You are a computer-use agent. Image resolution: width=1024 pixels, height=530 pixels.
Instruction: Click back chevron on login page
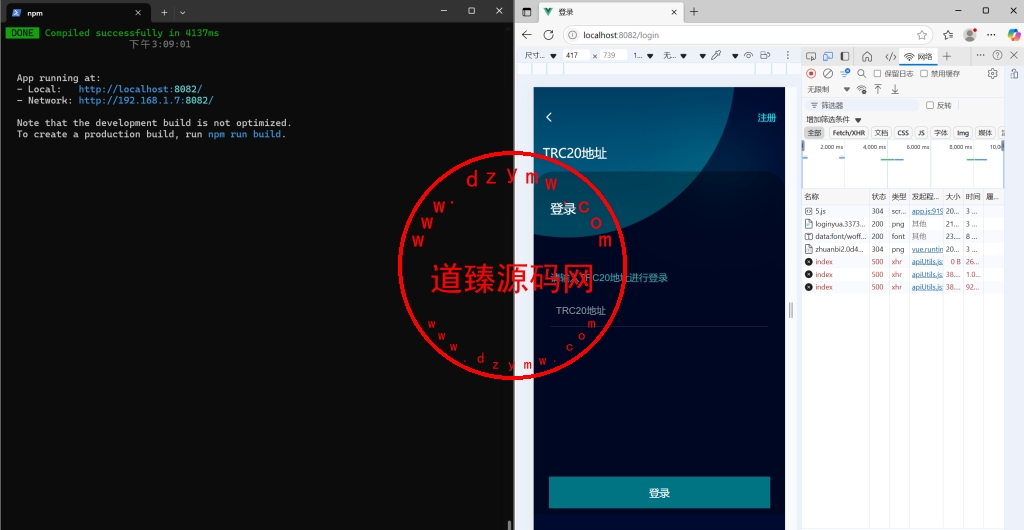click(549, 117)
